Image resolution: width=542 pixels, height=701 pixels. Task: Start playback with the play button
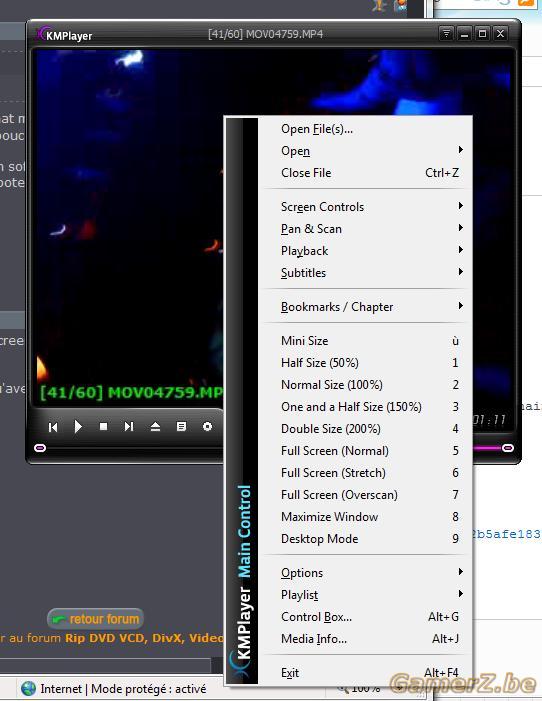pyautogui.click(x=78, y=427)
